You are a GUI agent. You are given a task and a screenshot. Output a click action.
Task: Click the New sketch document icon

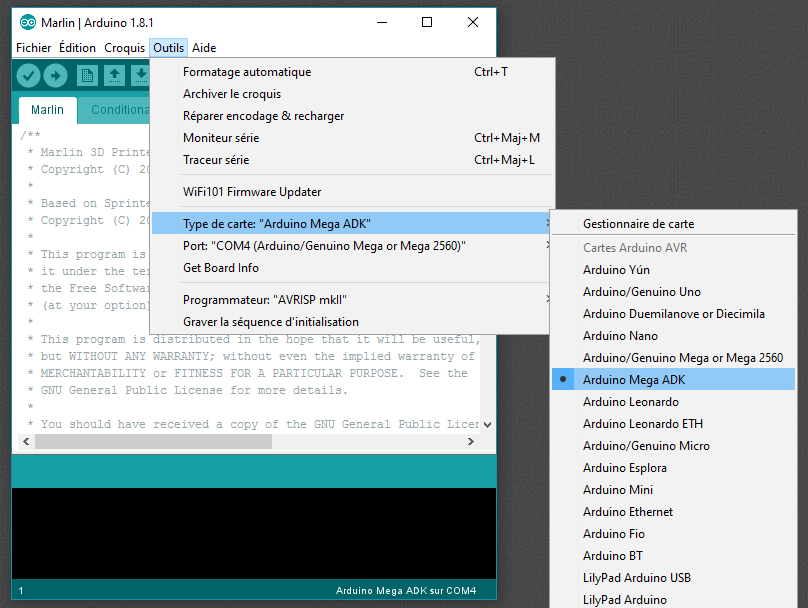[x=88, y=75]
